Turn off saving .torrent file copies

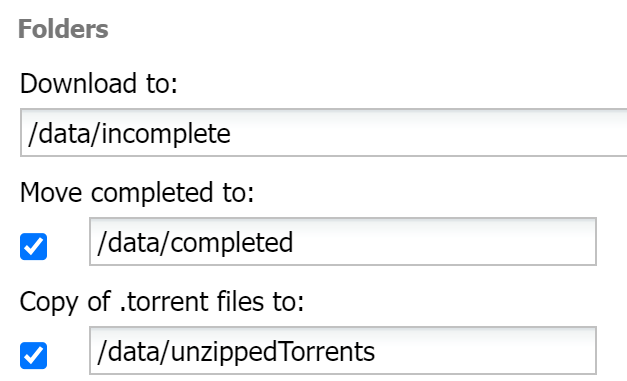tap(34, 355)
